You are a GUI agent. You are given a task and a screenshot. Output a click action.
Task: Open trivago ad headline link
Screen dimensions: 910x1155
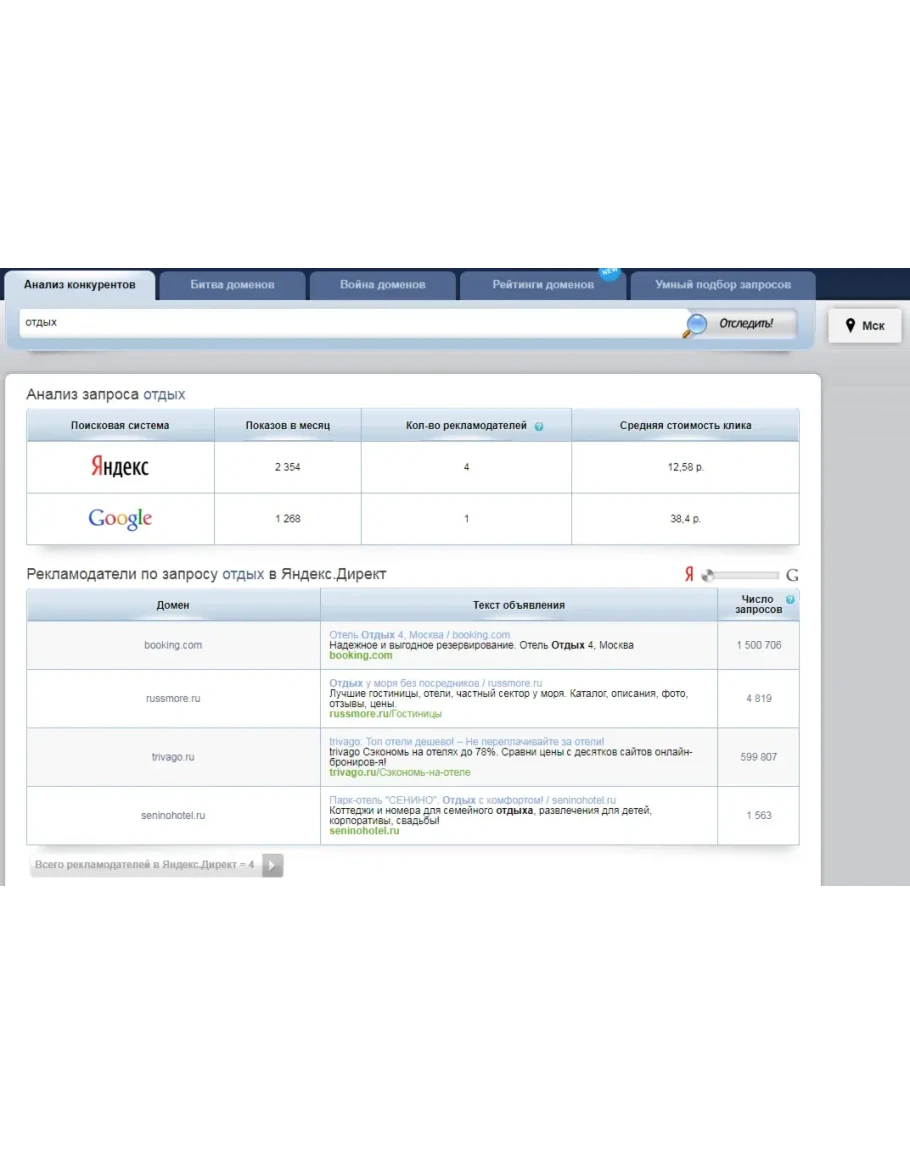tap(466, 742)
